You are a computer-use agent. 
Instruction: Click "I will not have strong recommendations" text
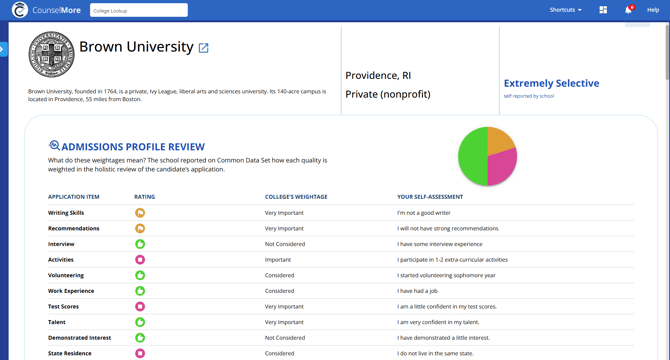447,228
